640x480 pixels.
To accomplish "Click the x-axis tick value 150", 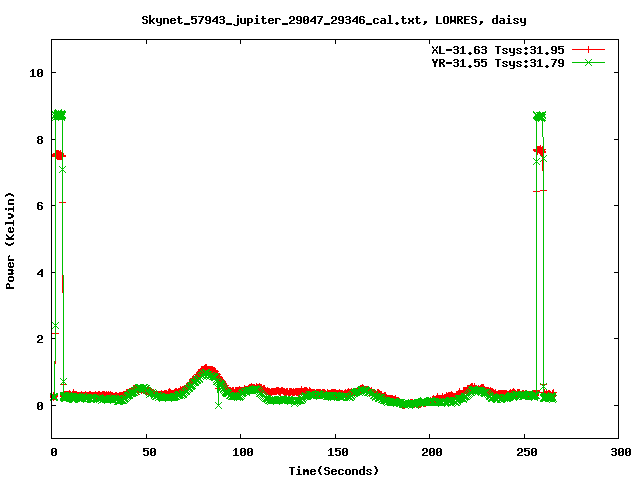I will (x=338, y=452).
